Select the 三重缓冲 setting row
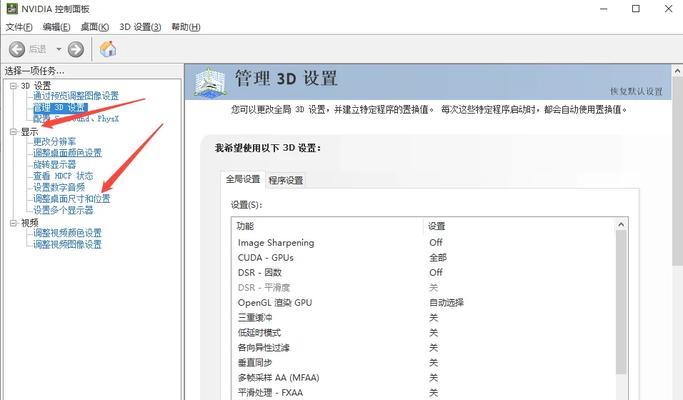The height and width of the screenshot is (400, 683). click(423, 318)
